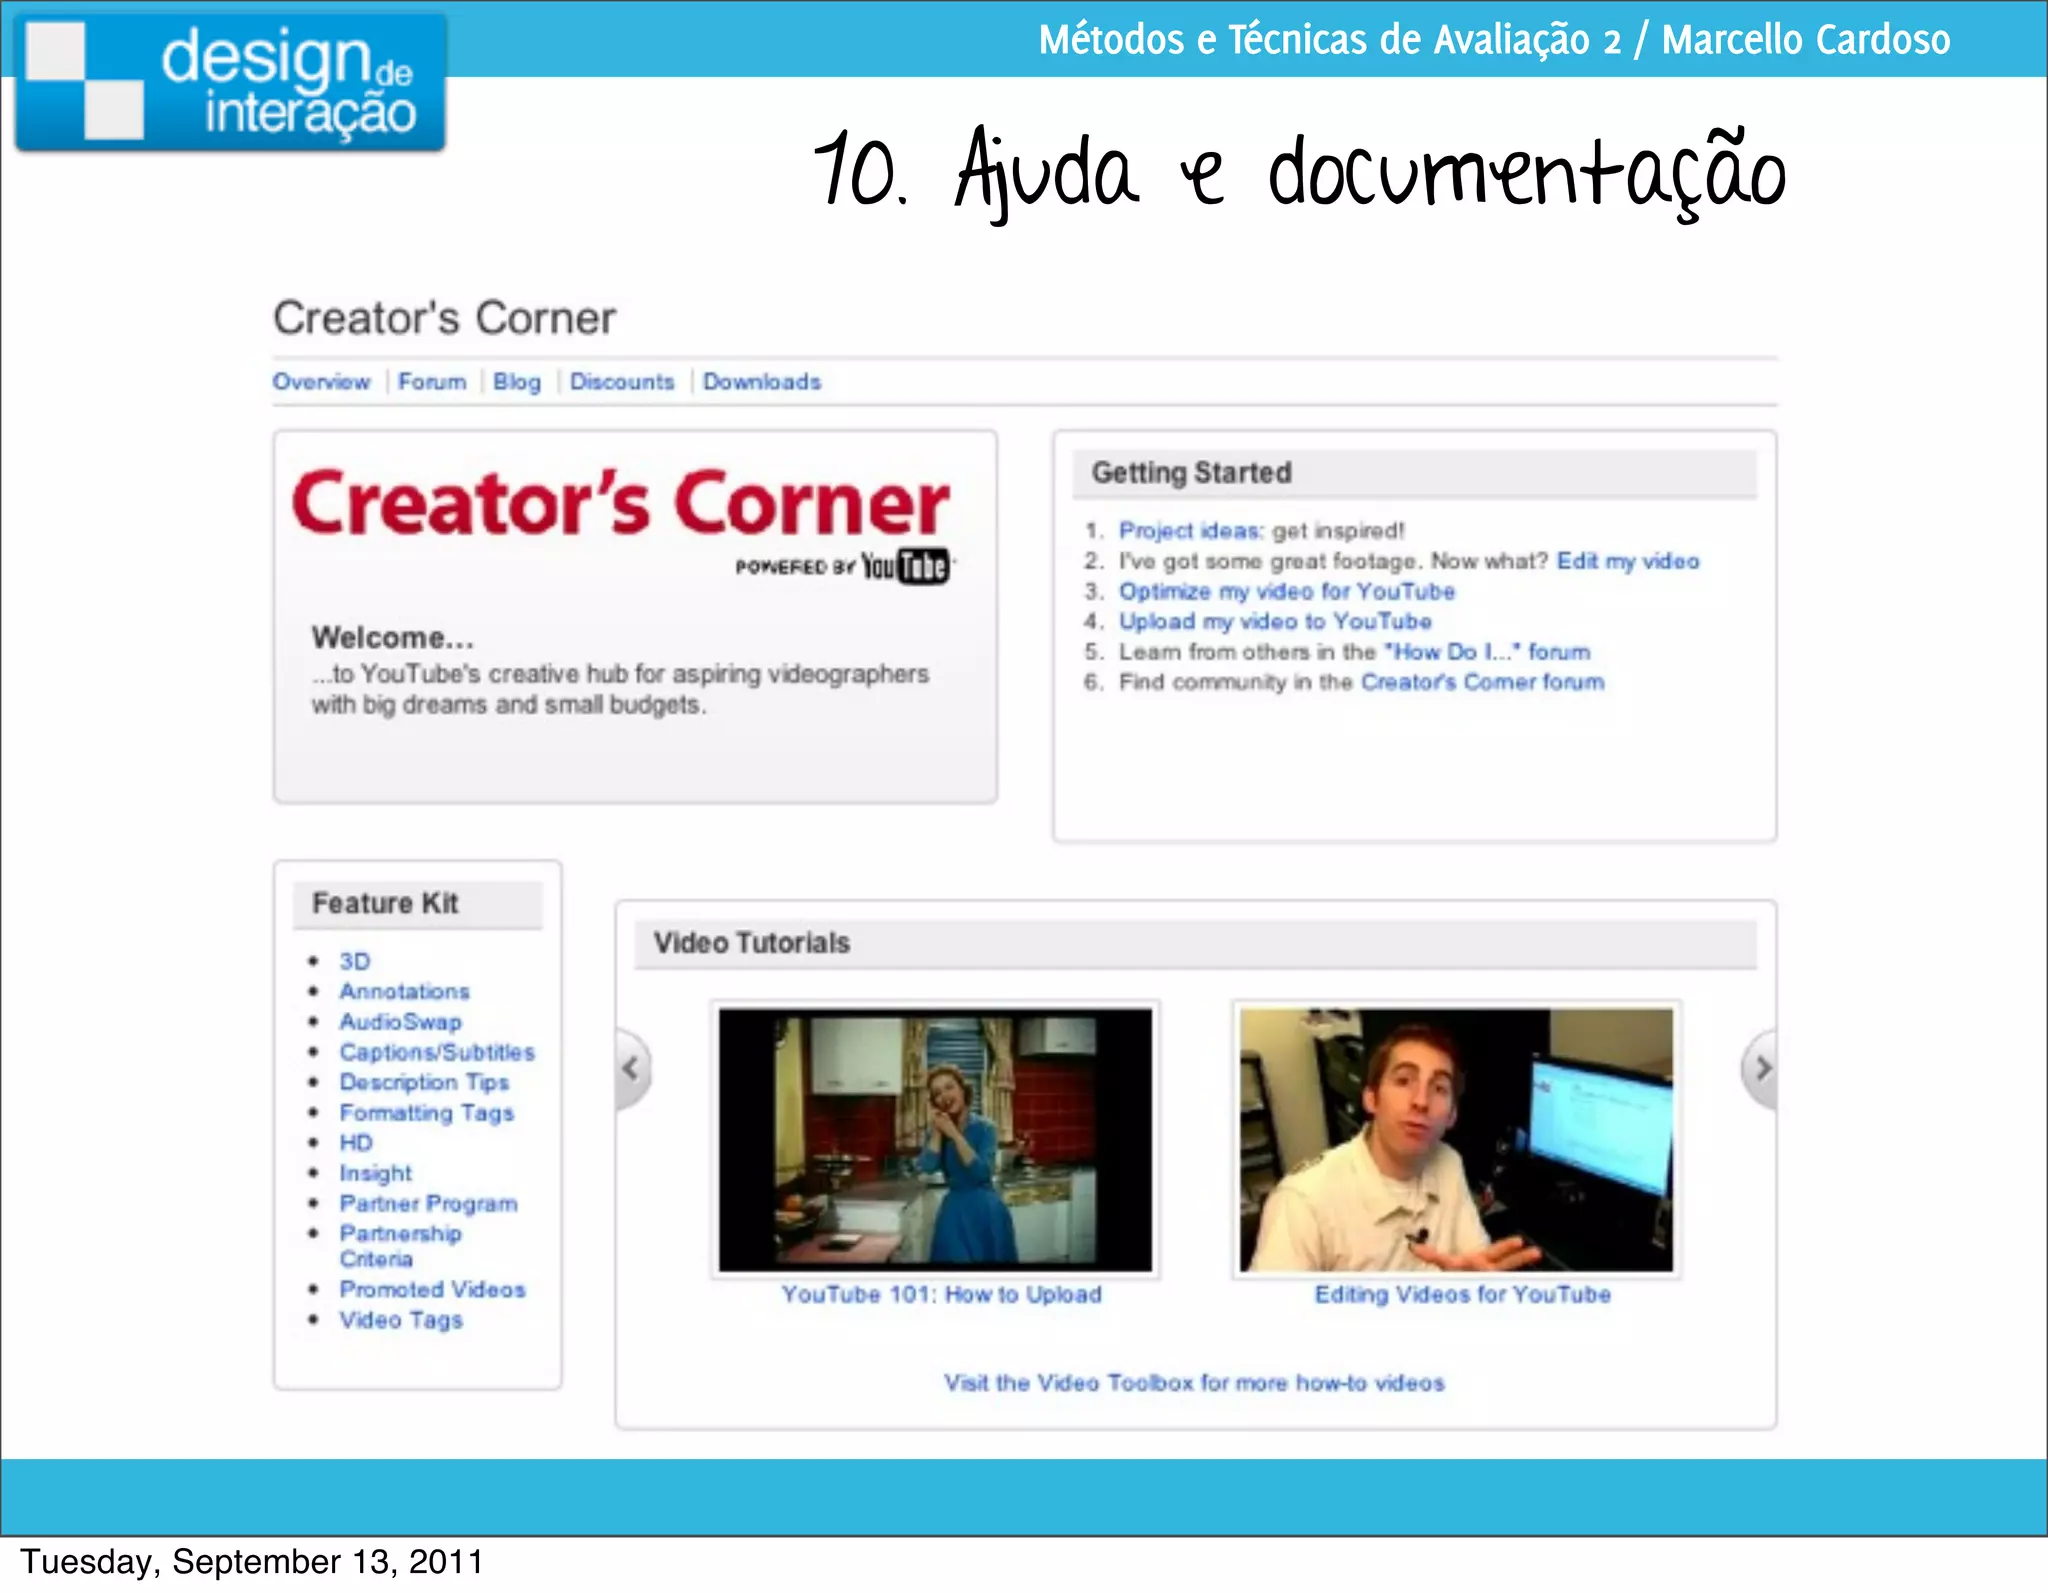Viewport: 2048px width, 1593px height.
Task: Open the Captions/Subtitles feature link
Action: (x=437, y=1052)
